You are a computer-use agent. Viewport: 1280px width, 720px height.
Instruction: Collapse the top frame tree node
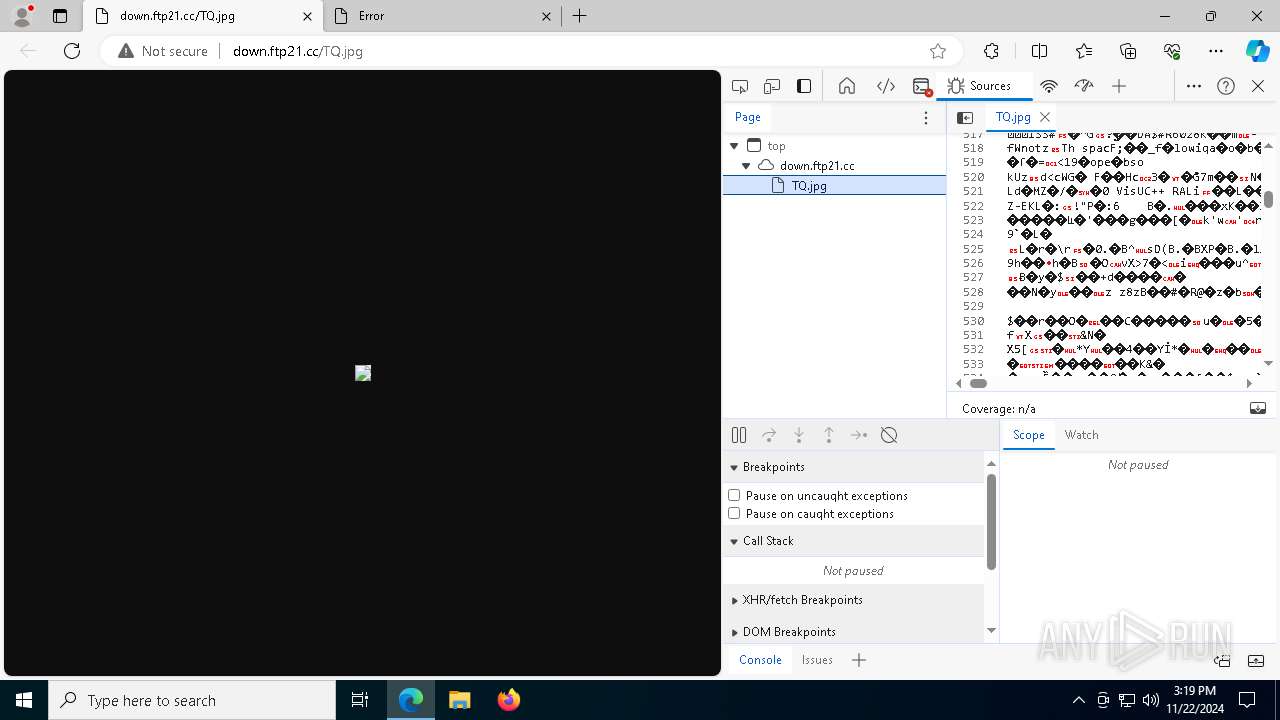coord(734,146)
